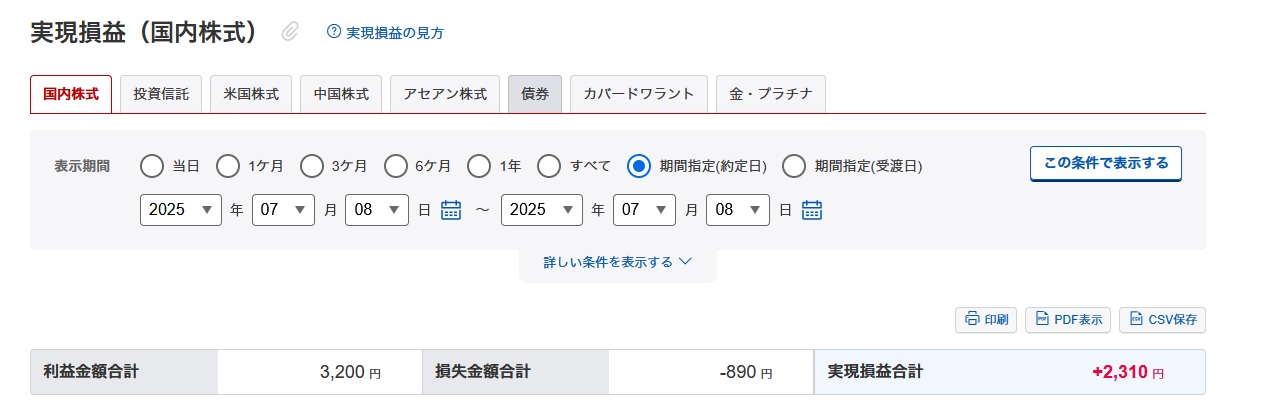Click the question mark help icon
Screen dimensions: 1276x410
(x=334, y=32)
